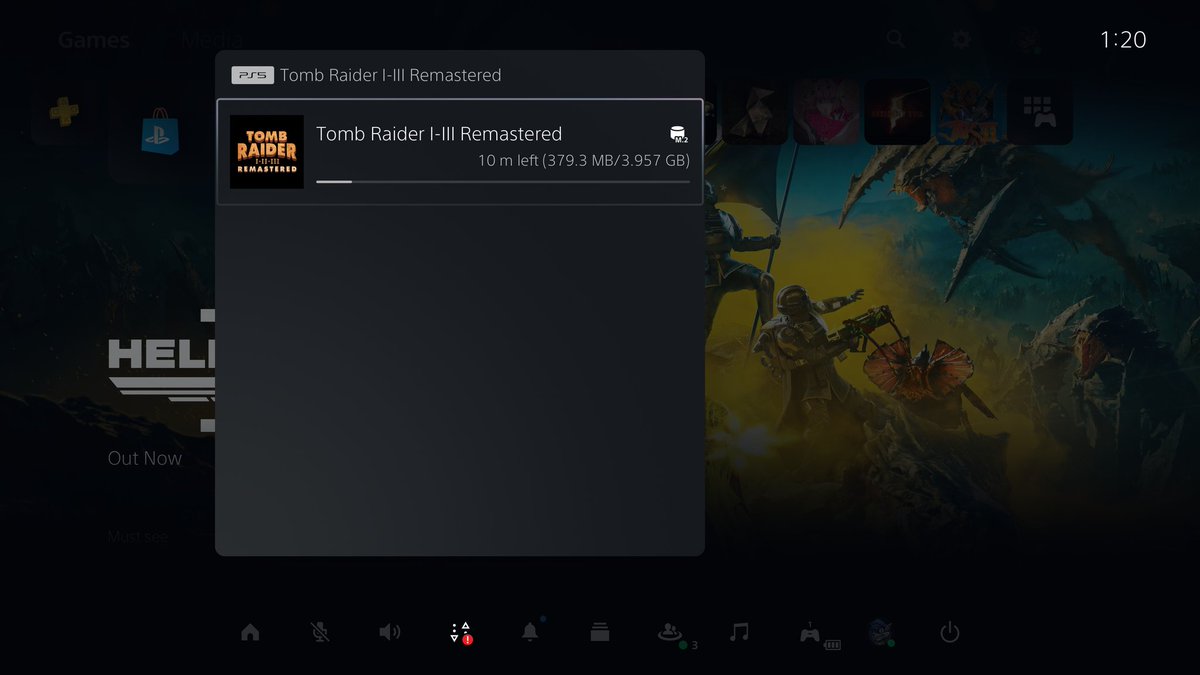Screen dimensions: 1200x675
Task: Click the Must see label
Action: tap(138, 537)
